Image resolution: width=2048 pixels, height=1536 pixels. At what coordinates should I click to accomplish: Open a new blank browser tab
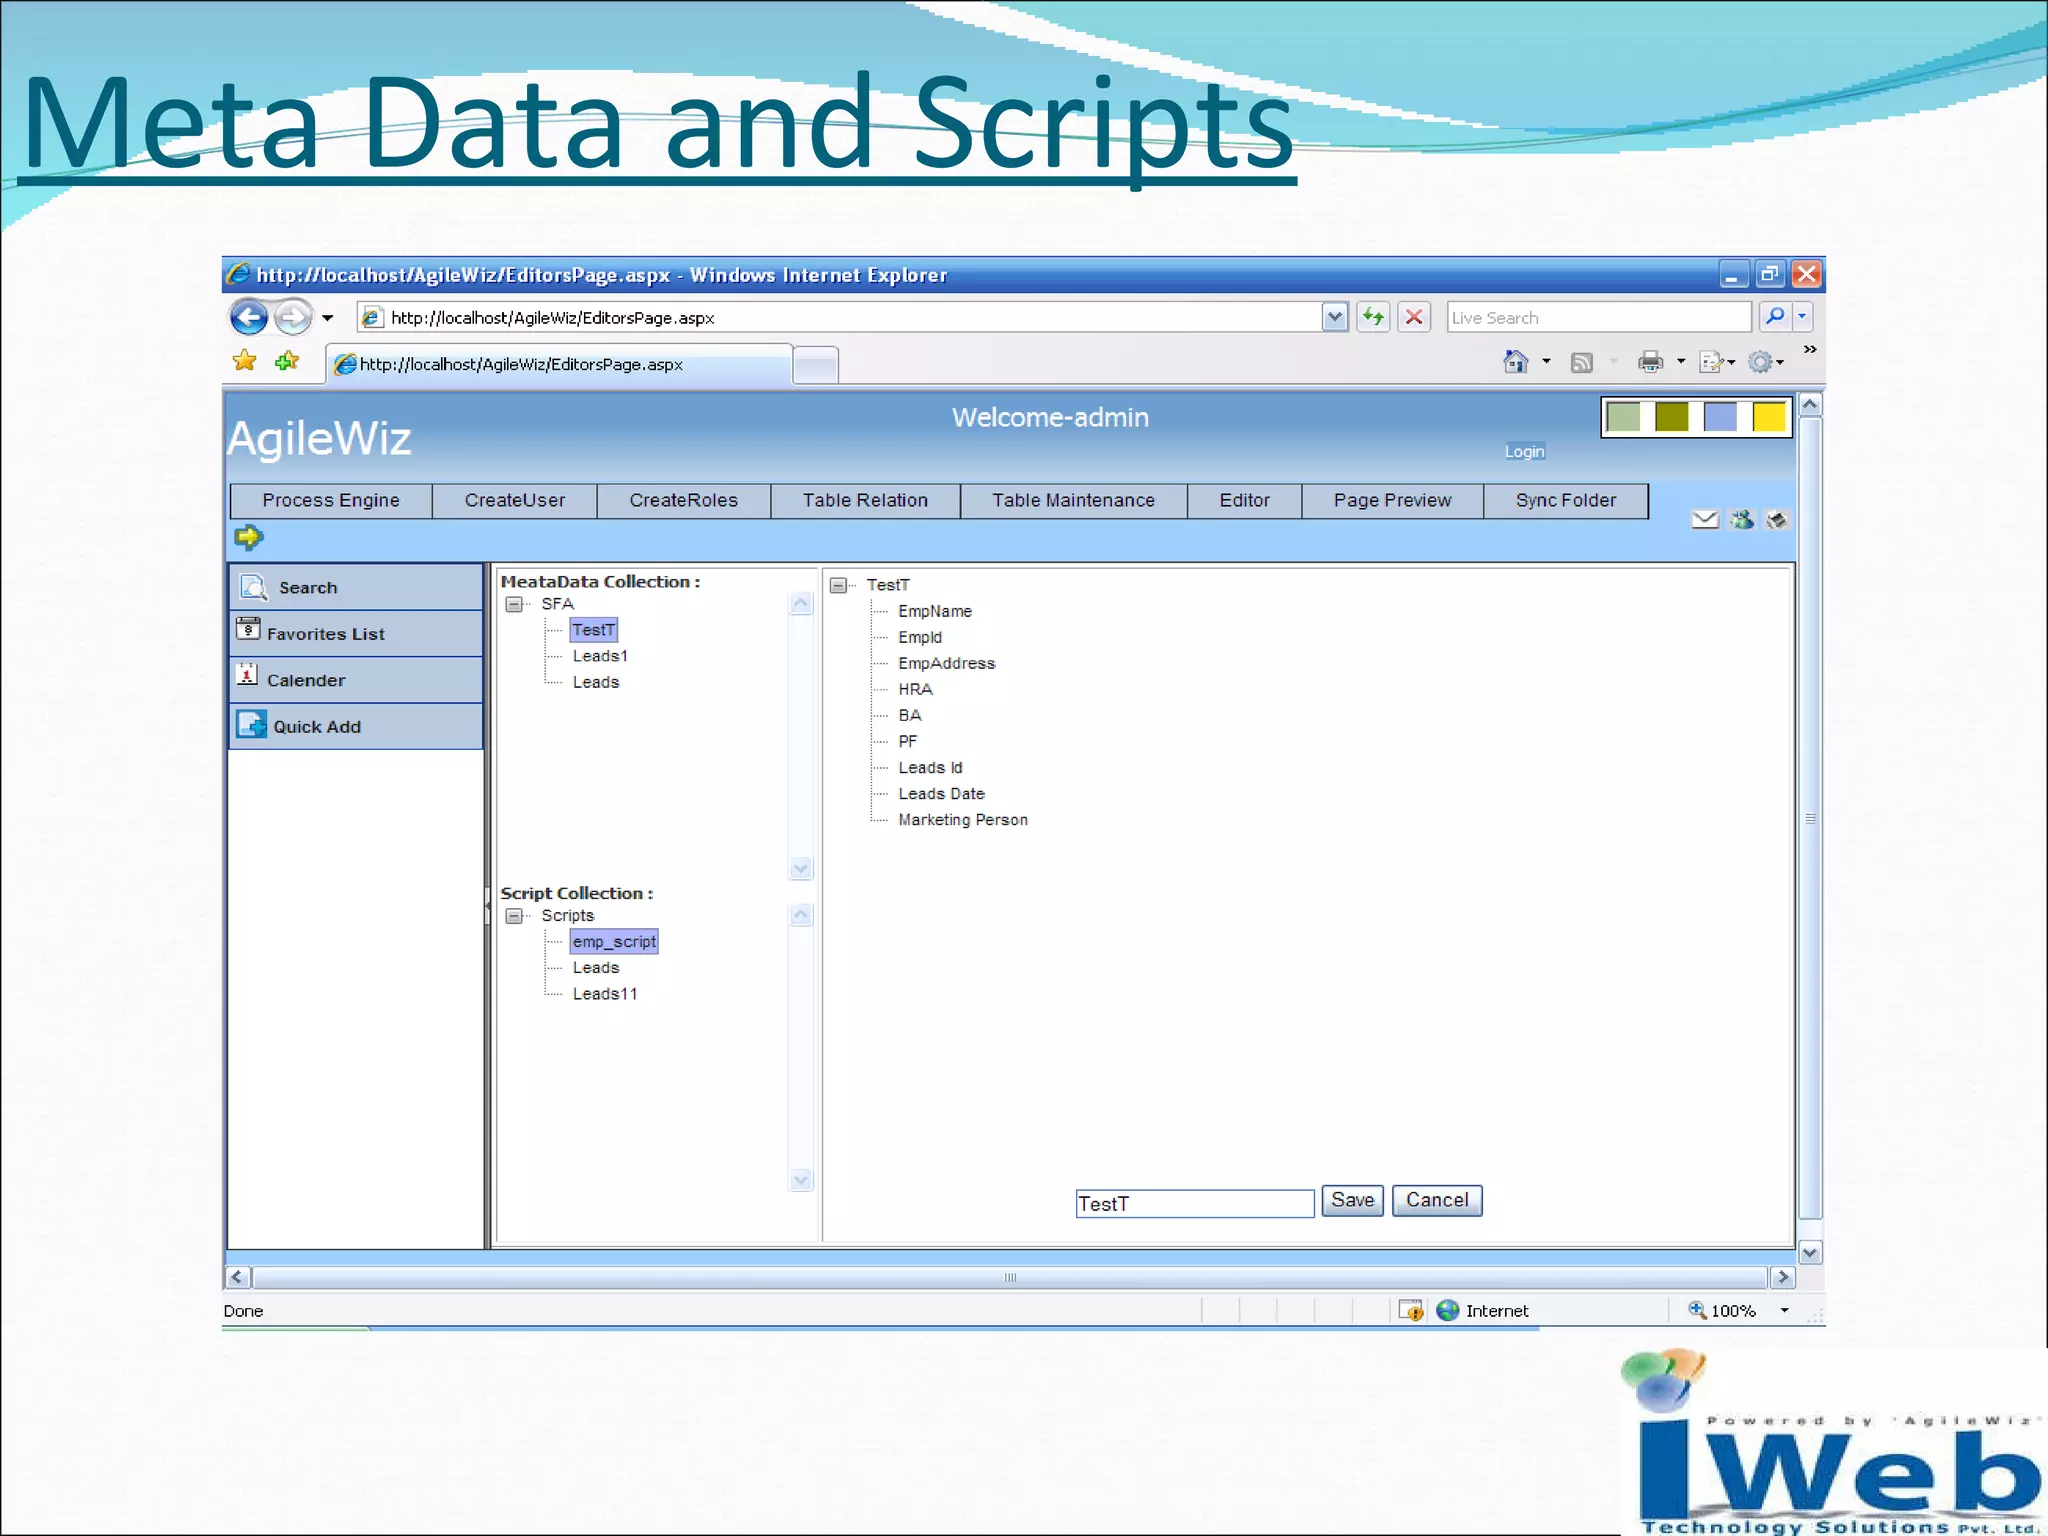pos(816,365)
